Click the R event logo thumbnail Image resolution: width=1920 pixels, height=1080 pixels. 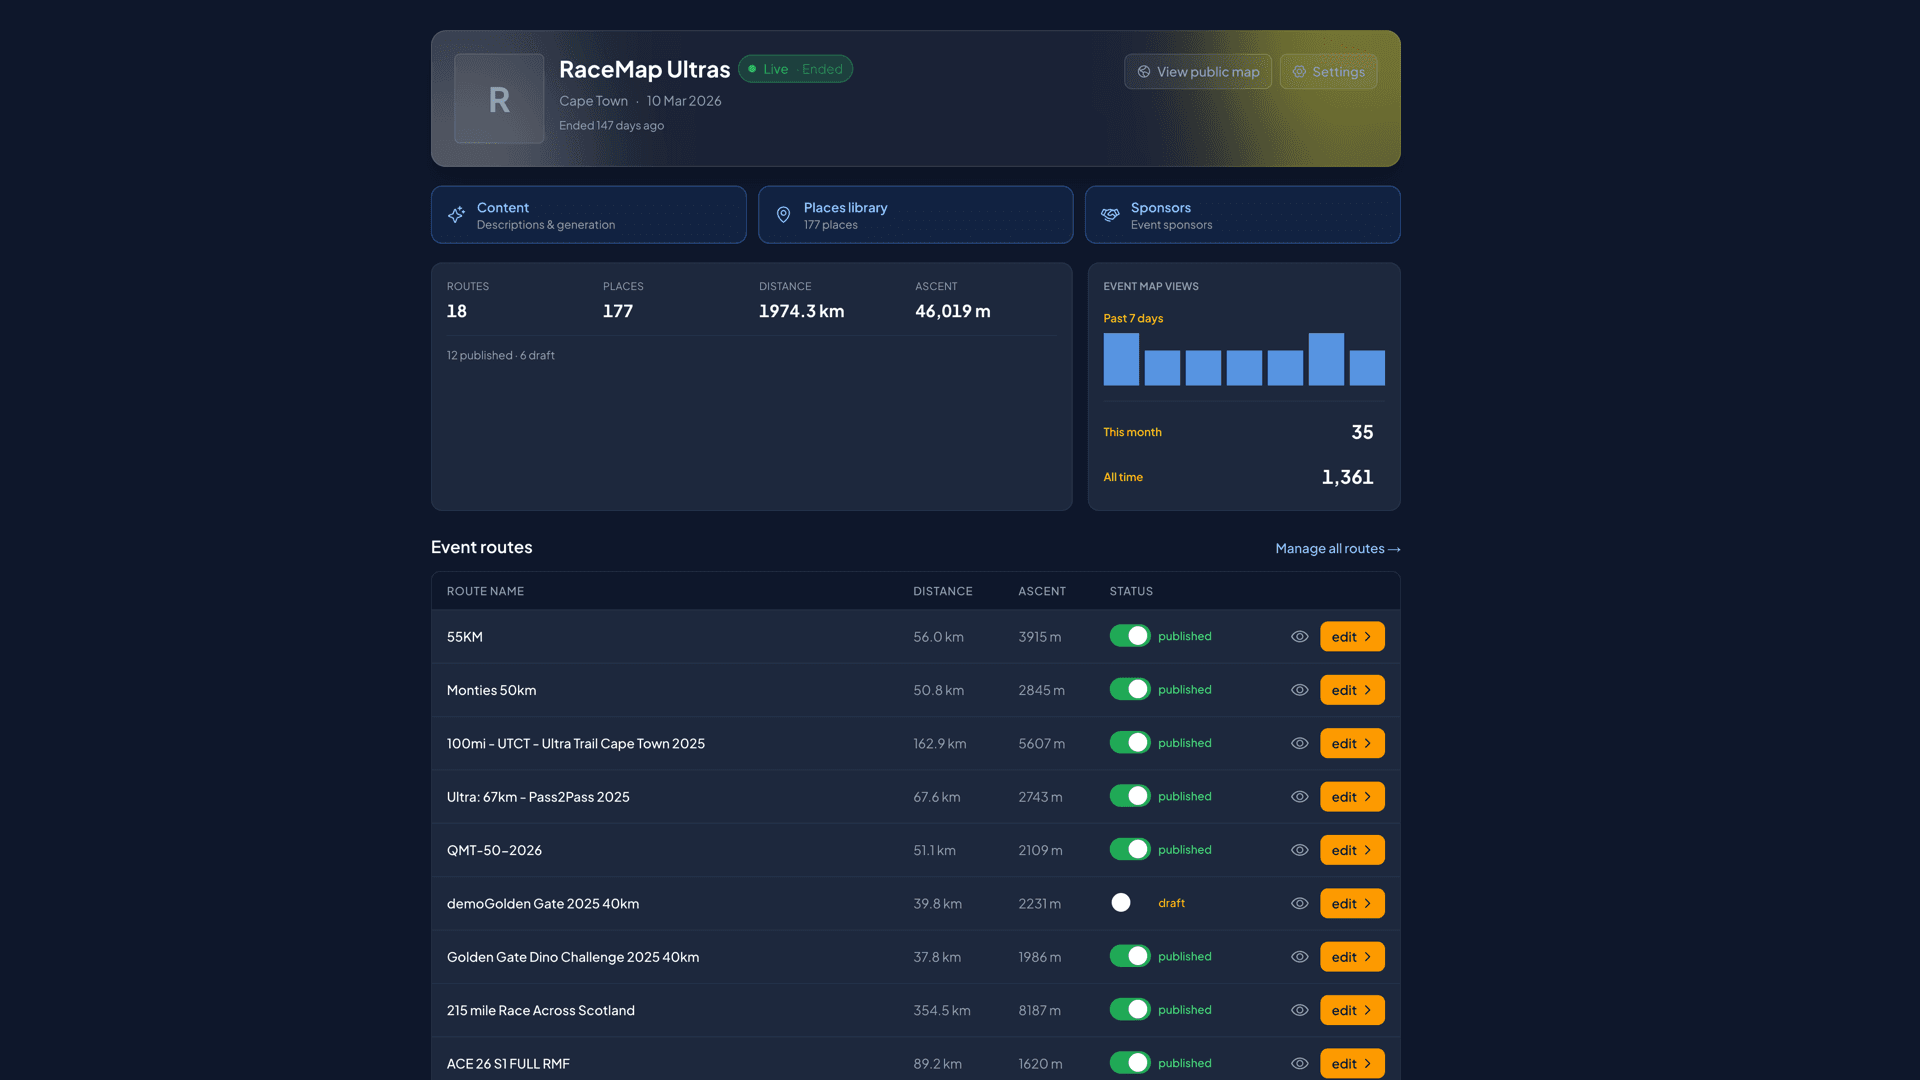pyautogui.click(x=499, y=99)
